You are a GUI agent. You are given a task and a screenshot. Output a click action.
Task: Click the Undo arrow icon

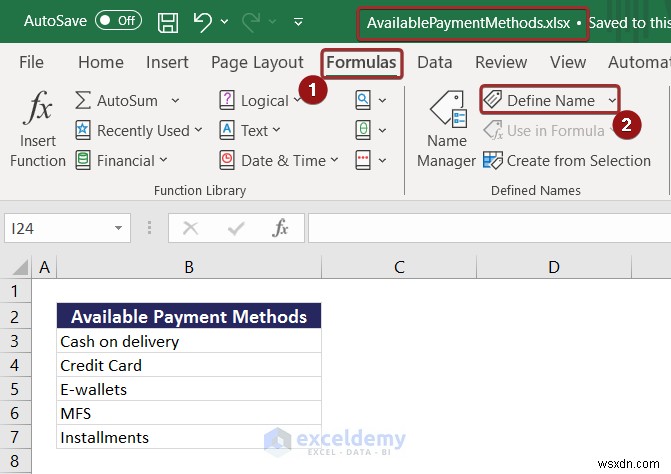[202, 22]
